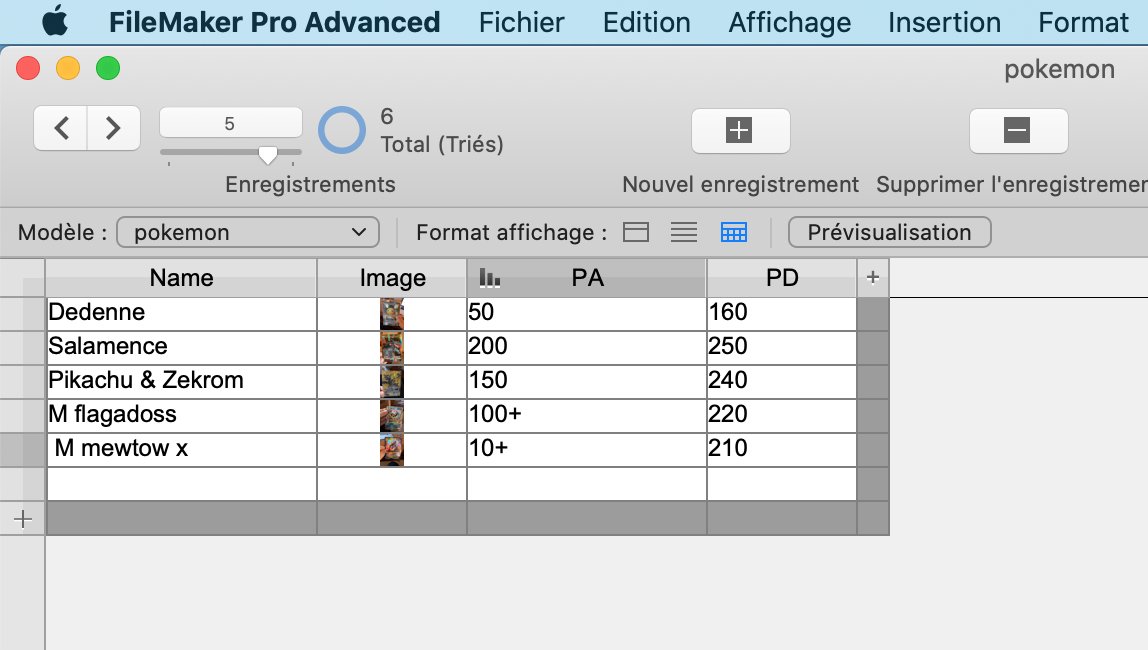Select the Salamence name cell
Viewport: 1148px width, 650px height.
pyautogui.click(x=182, y=348)
